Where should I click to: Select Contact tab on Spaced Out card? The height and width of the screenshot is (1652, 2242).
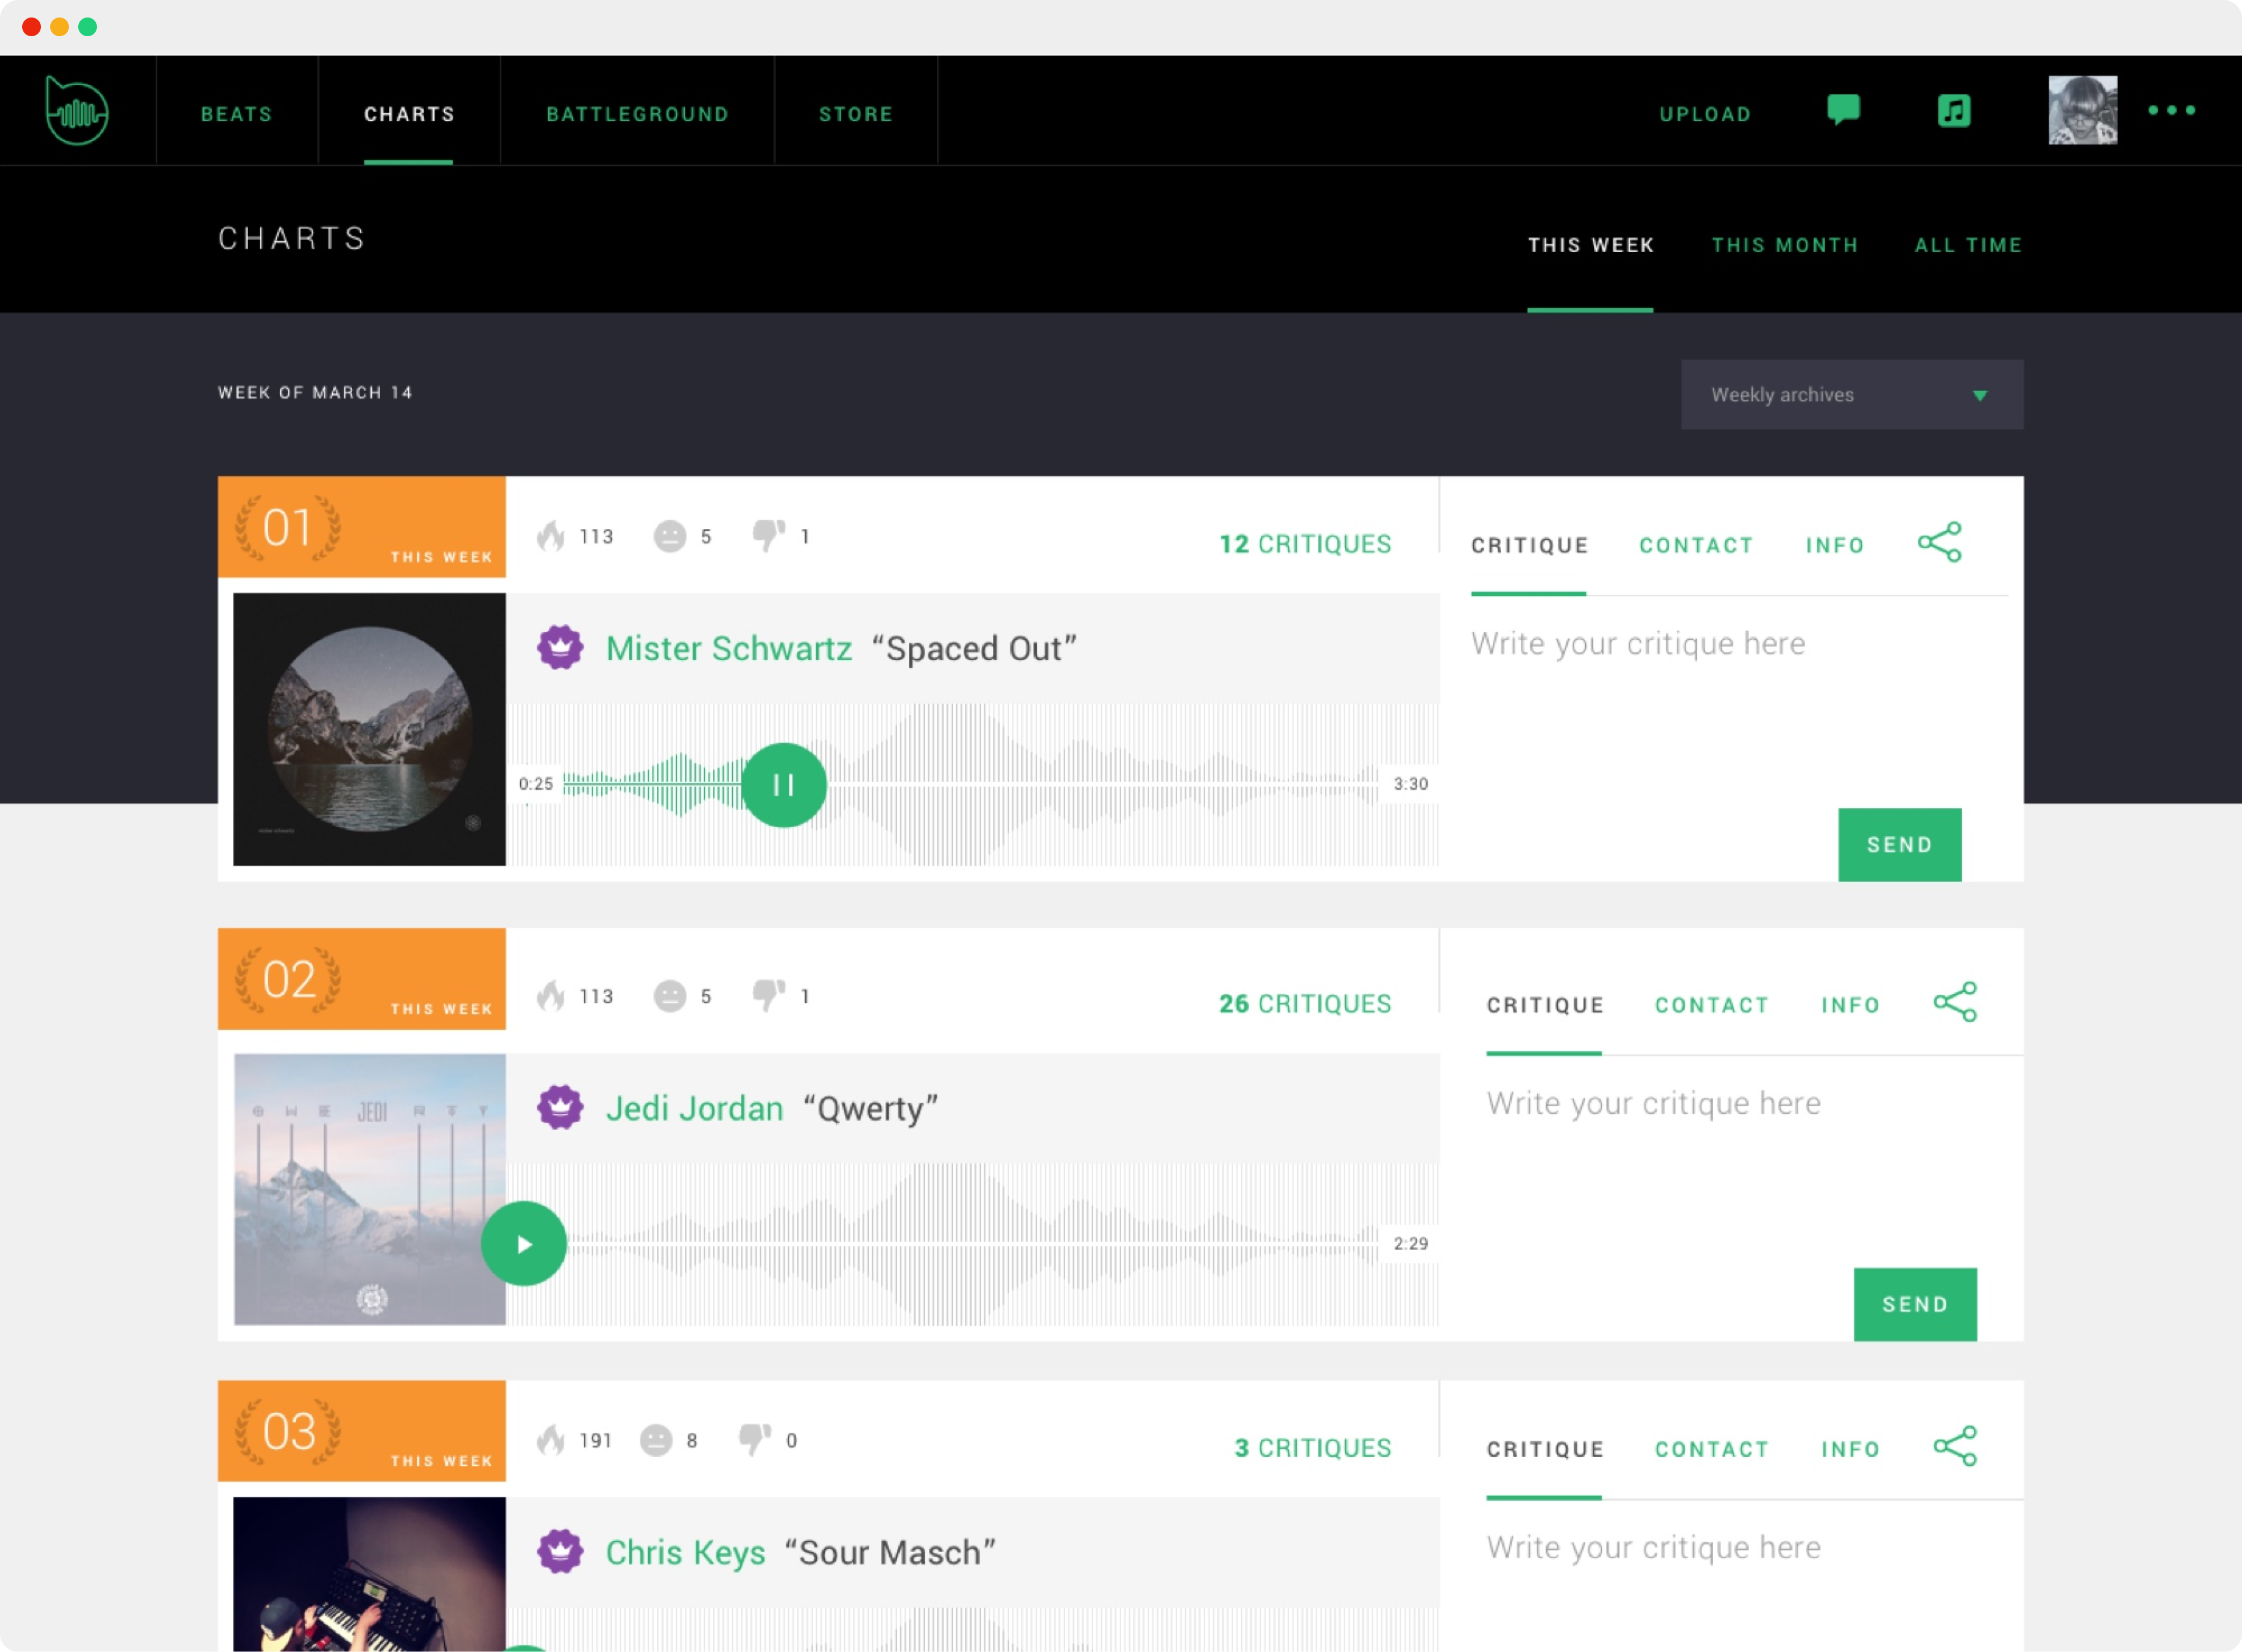click(x=1696, y=545)
